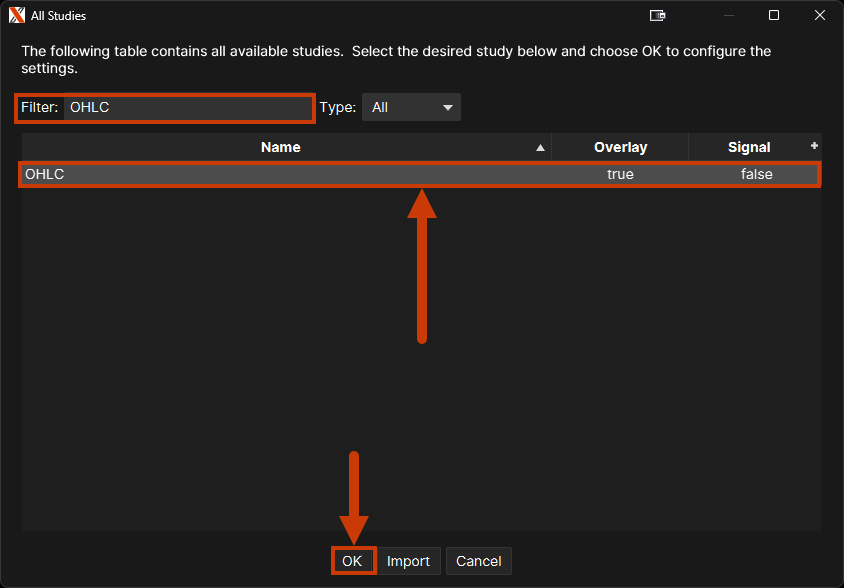Maximize the All Studies window

tap(774, 15)
